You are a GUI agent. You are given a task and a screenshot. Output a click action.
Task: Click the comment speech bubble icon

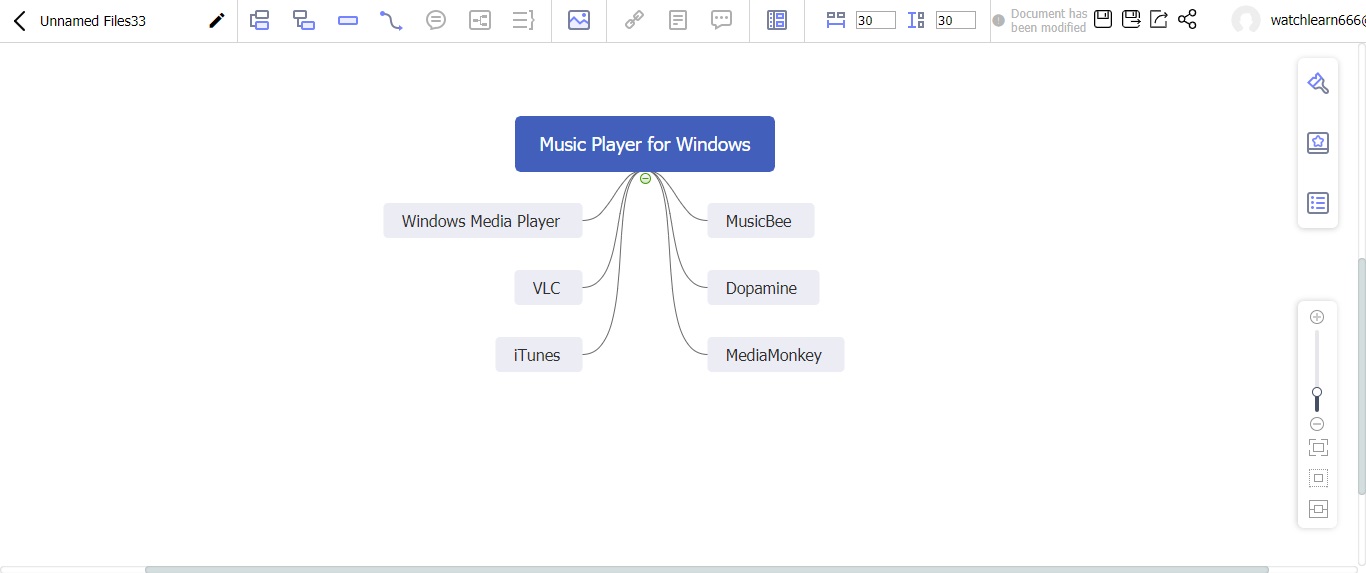tap(721, 20)
